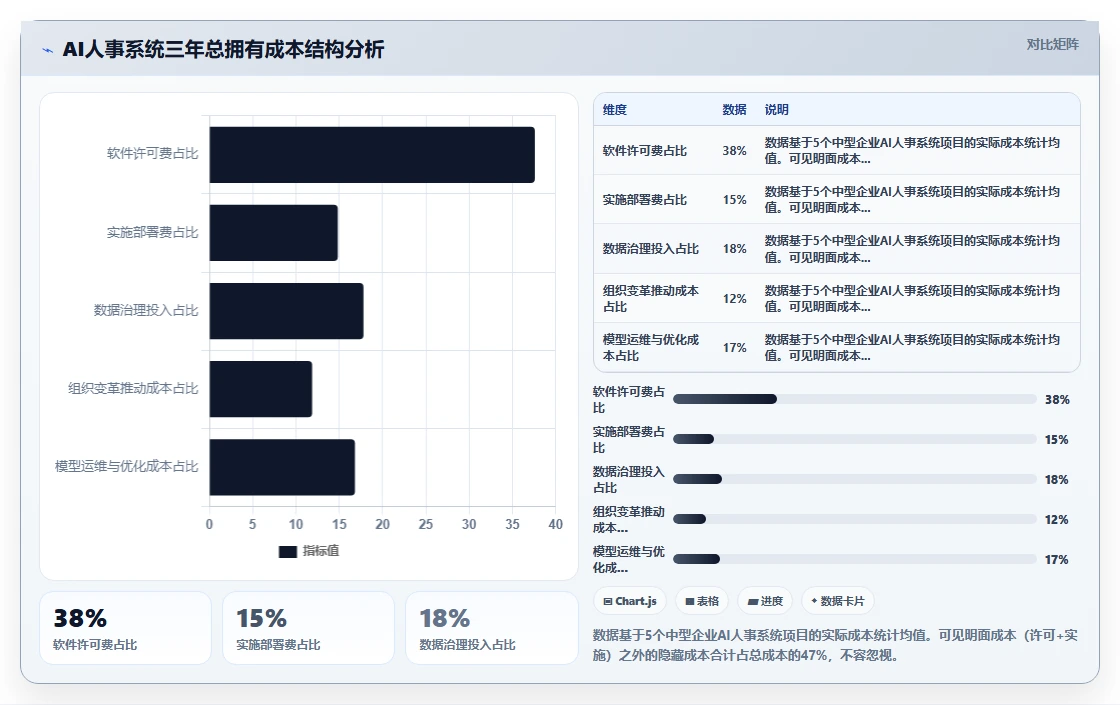Viewport: 1120px width, 705px height.
Task: Click the 20 tick on the x-axis
Action: pos(382,524)
